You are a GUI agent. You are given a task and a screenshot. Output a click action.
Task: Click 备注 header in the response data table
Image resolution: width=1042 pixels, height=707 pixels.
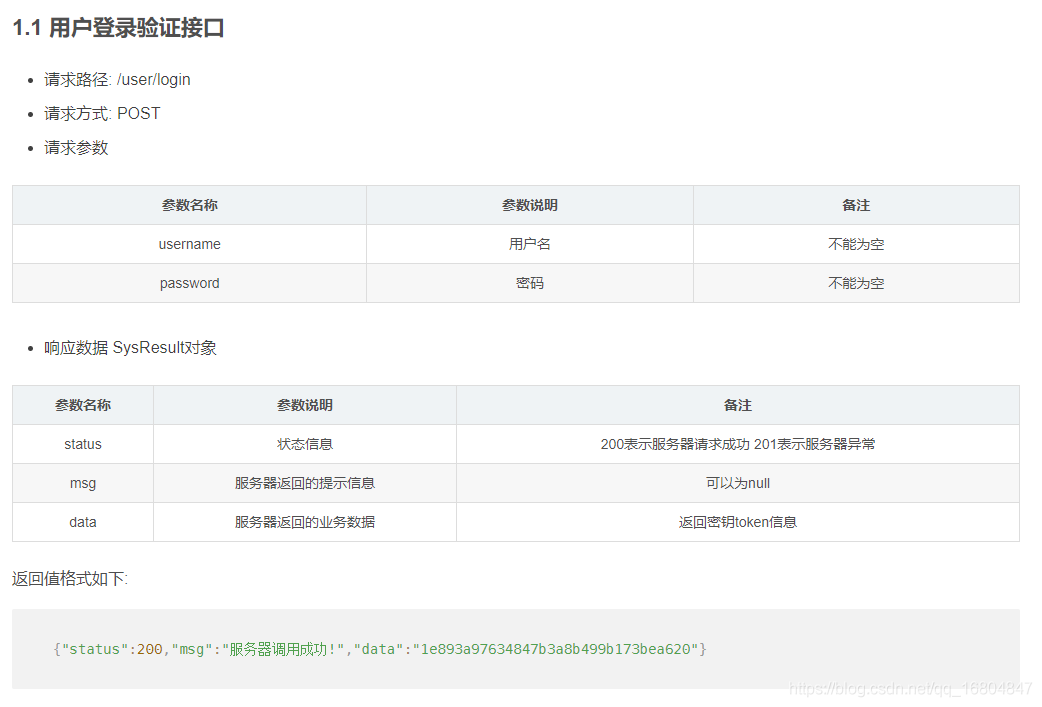point(738,405)
